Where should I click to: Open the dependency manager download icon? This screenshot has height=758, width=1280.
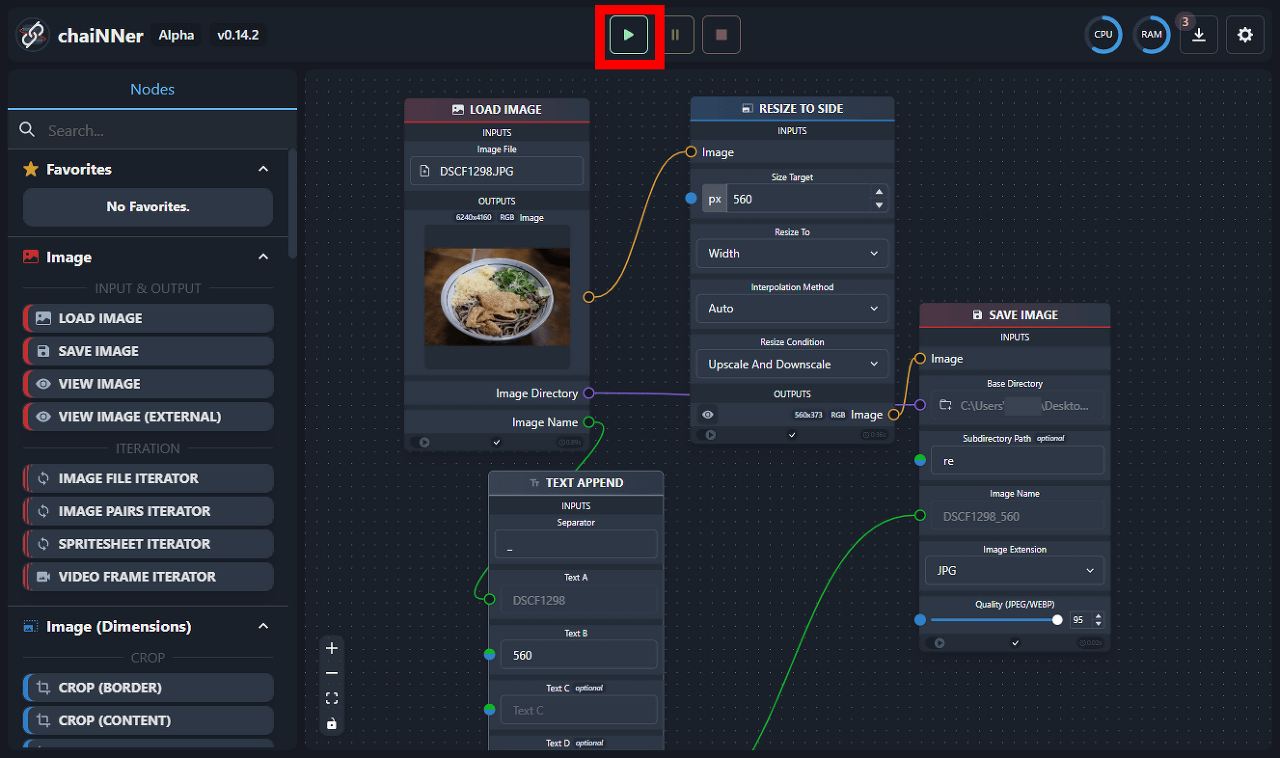tap(1199, 35)
